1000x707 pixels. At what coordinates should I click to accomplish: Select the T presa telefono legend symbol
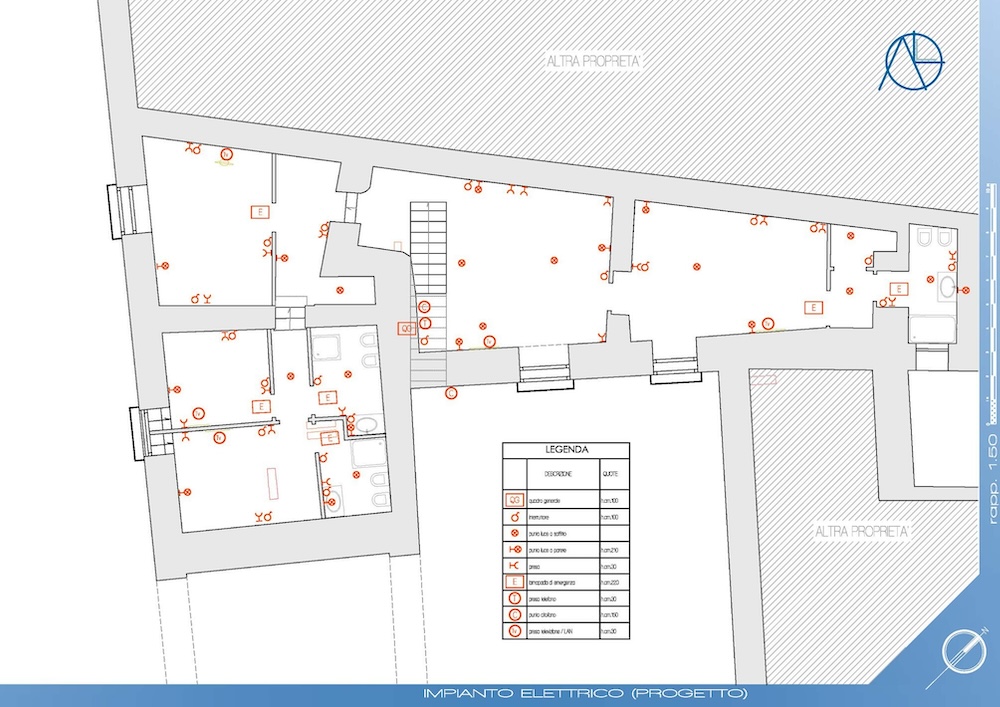click(516, 598)
